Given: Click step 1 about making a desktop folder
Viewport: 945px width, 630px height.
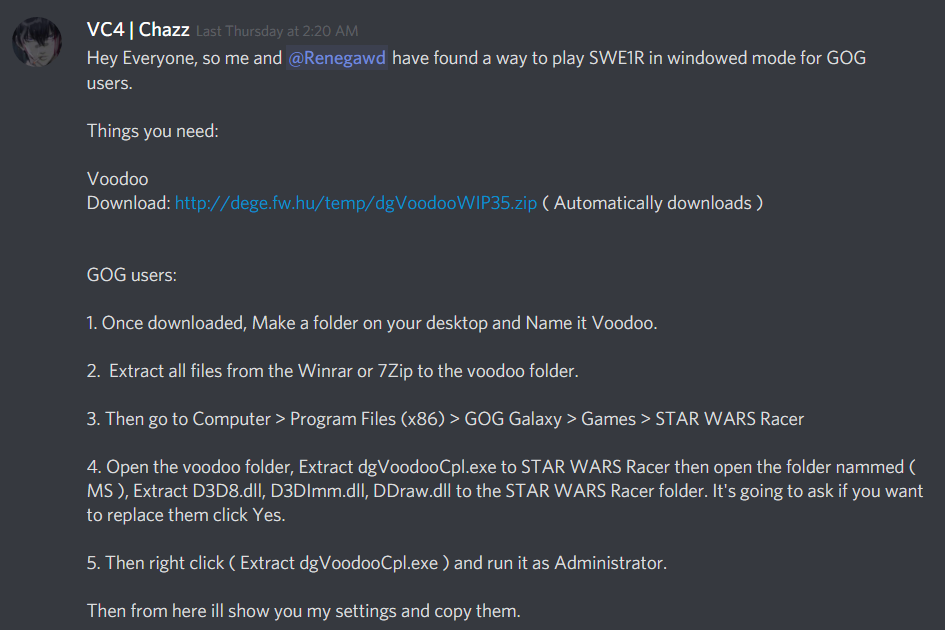Looking at the screenshot, I should 372,323.
